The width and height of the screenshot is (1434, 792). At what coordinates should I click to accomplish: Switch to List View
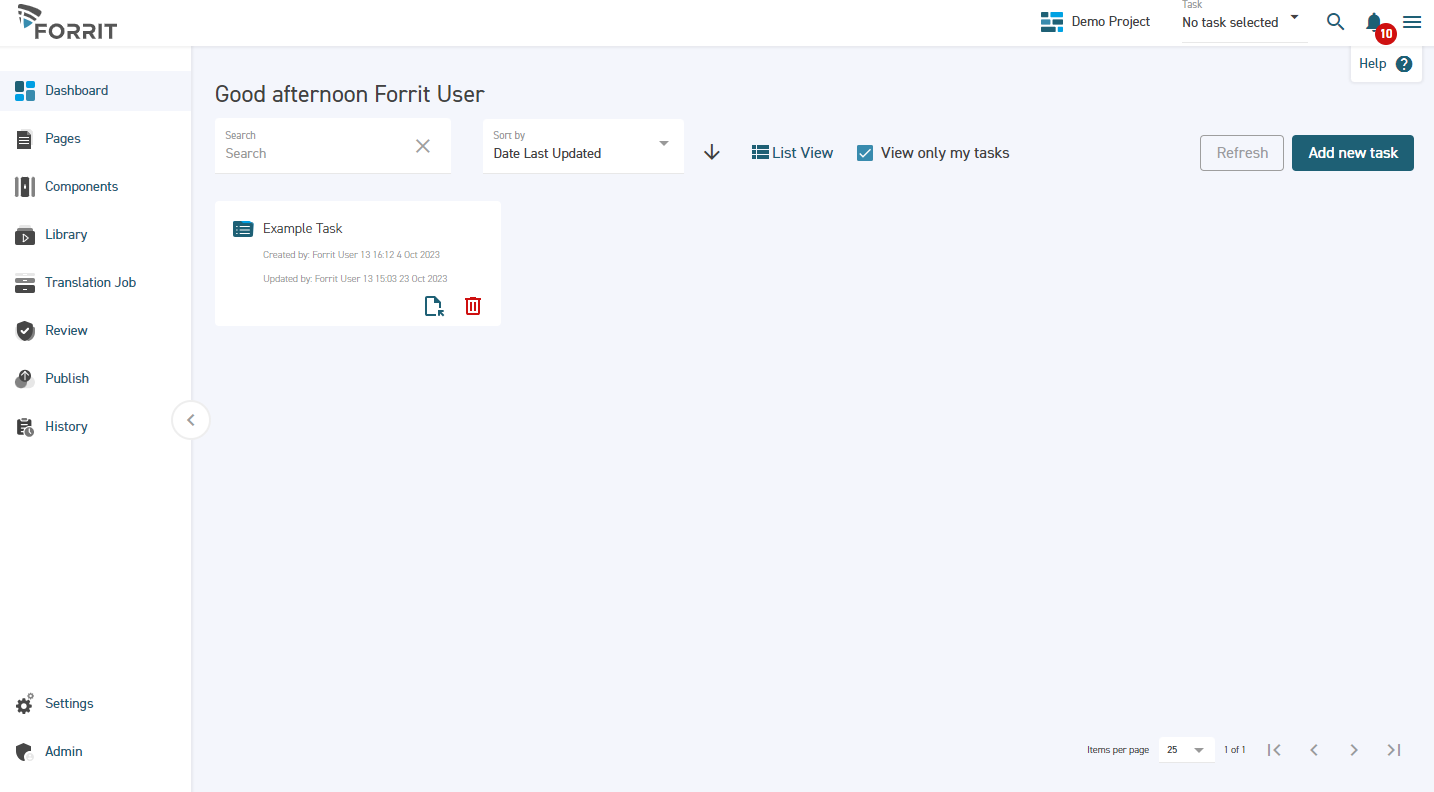tap(792, 153)
